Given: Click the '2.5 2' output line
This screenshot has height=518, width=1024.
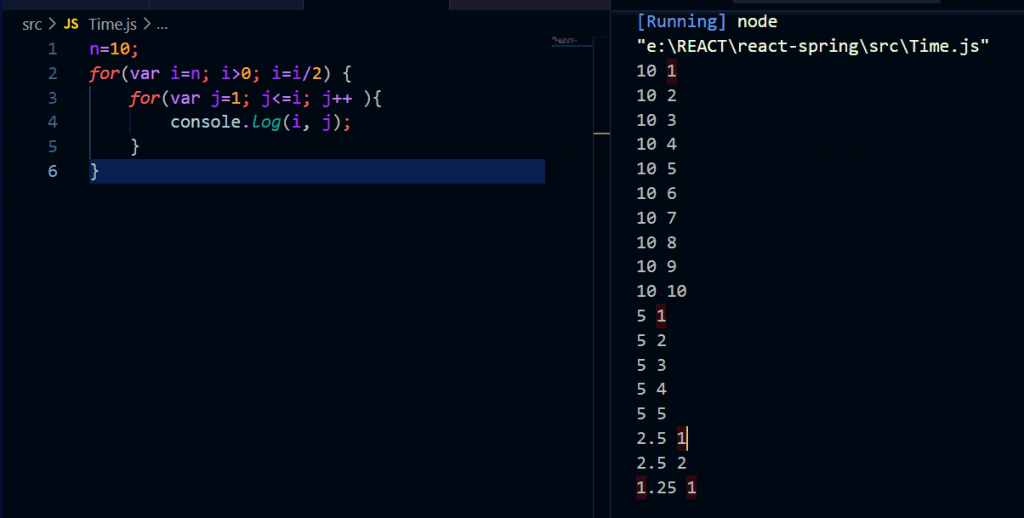Looking at the screenshot, I should tap(661, 463).
